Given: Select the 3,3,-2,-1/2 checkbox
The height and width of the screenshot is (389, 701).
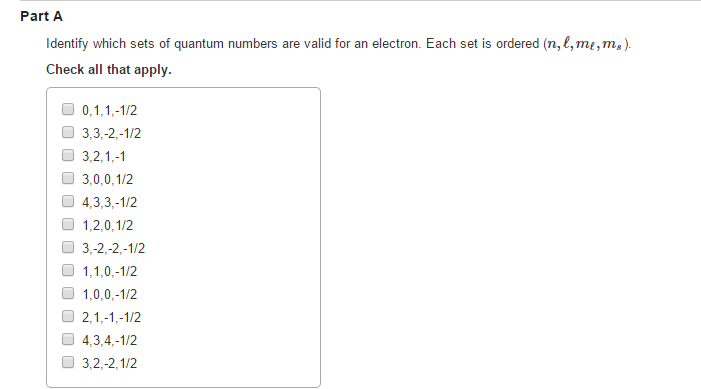Looking at the screenshot, I should [68, 132].
